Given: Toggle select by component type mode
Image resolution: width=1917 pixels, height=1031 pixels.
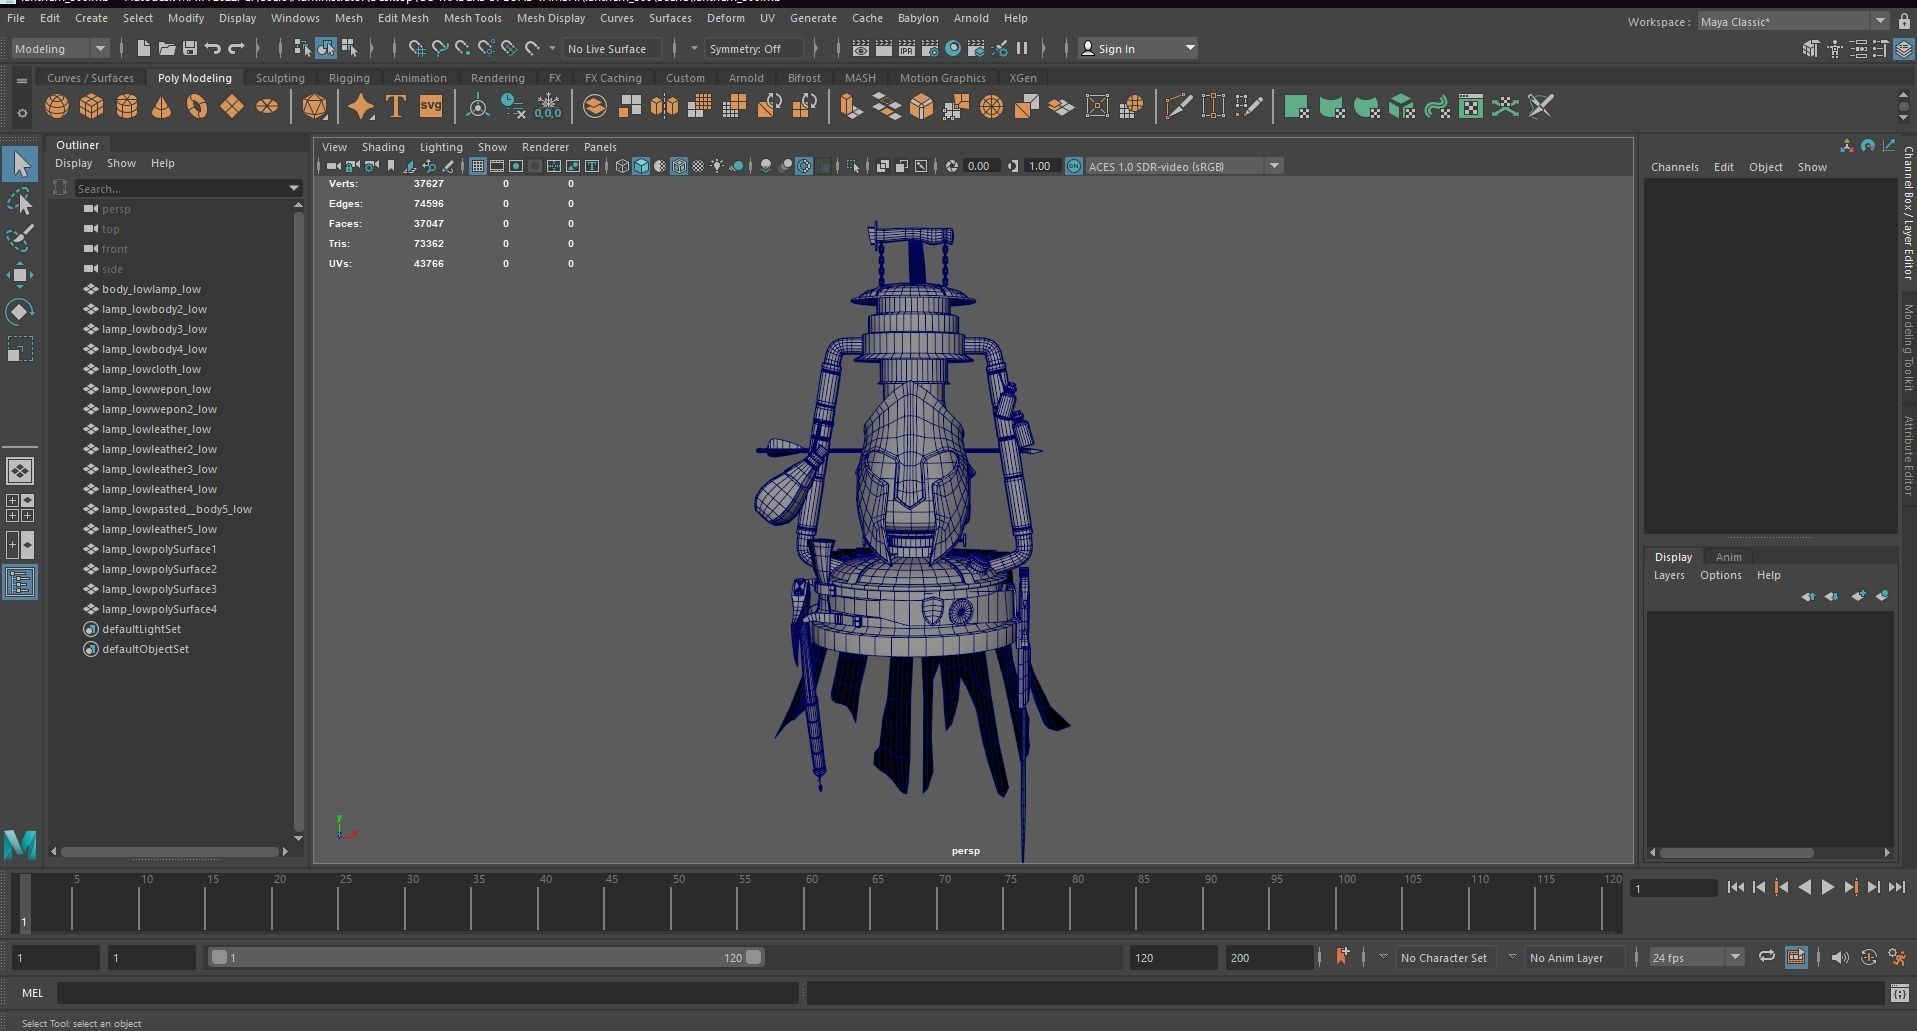Looking at the screenshot, I should 349,48.
